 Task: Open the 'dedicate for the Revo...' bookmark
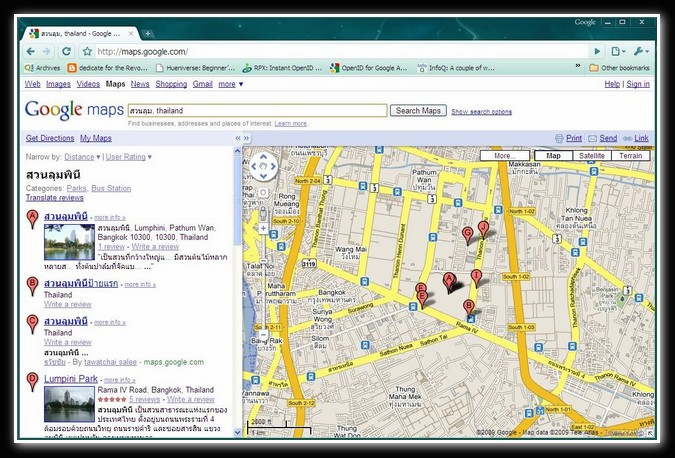pyautogui.click(x=107, y=68)
